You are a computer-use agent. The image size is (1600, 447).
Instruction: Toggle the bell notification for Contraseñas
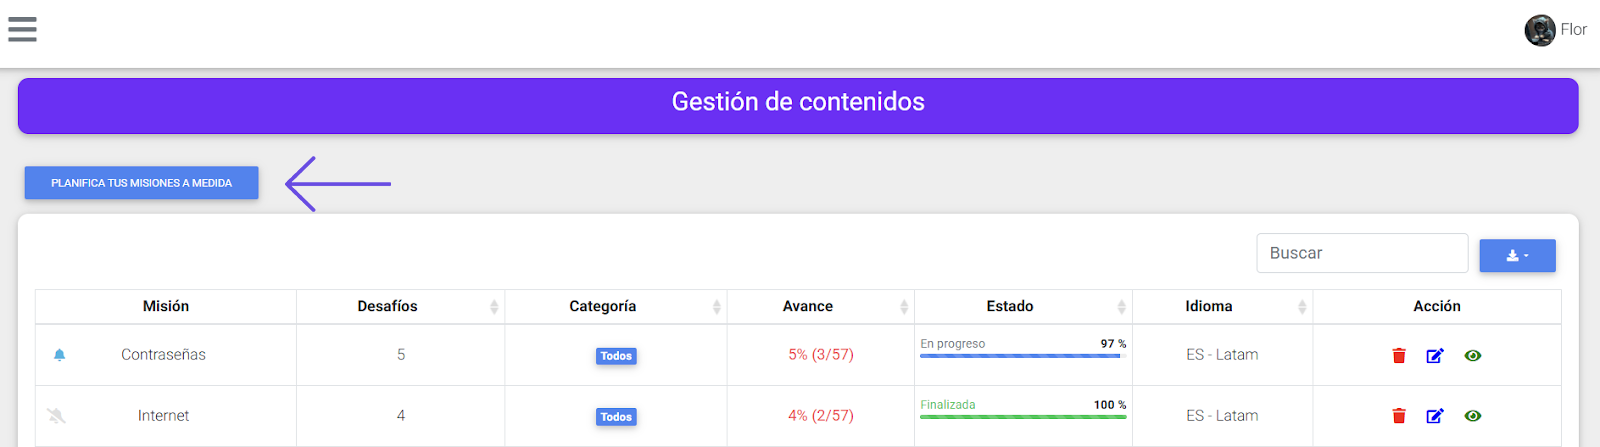(x=59, y=355)
